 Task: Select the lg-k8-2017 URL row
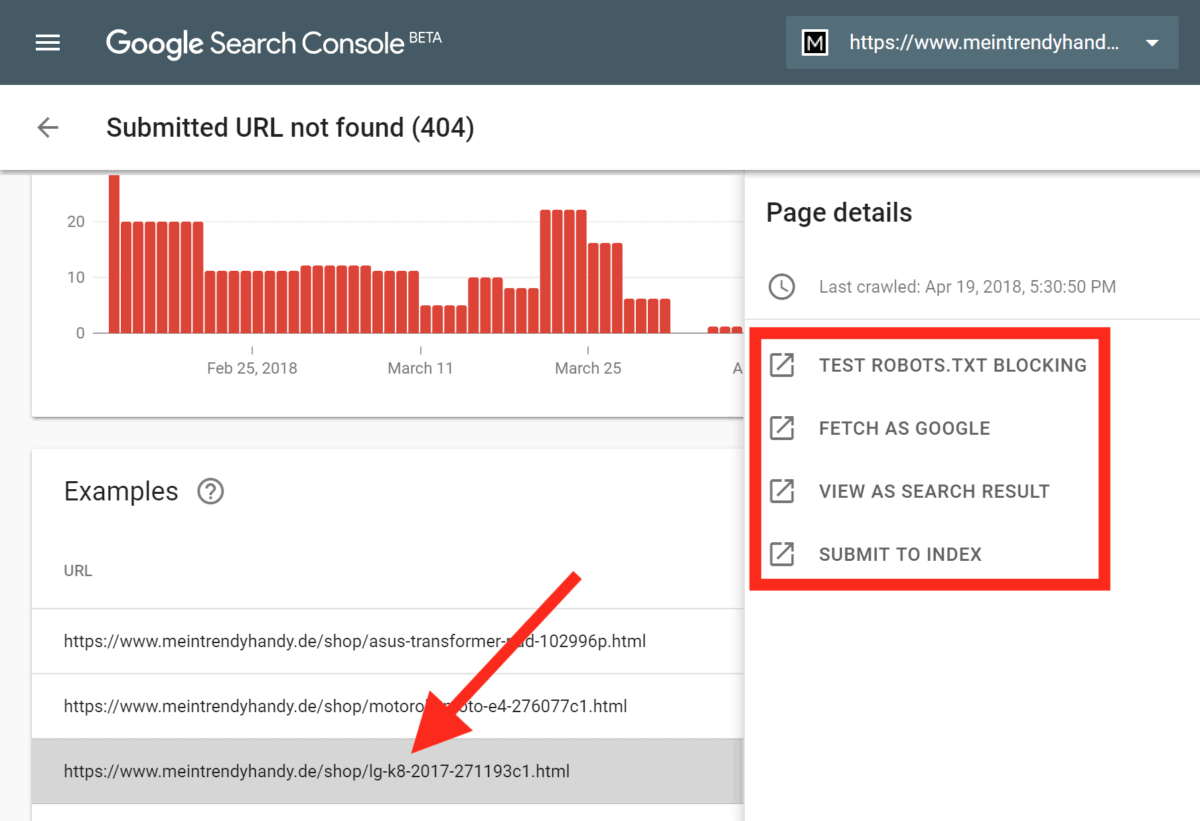tap(388, 771)
